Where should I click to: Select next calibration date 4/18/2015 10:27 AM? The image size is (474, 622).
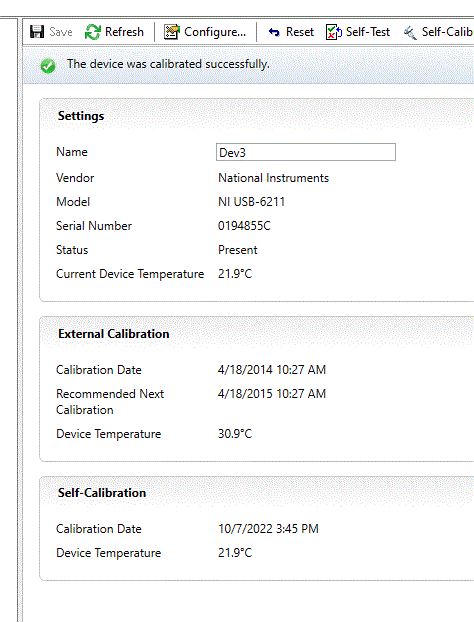272,394
